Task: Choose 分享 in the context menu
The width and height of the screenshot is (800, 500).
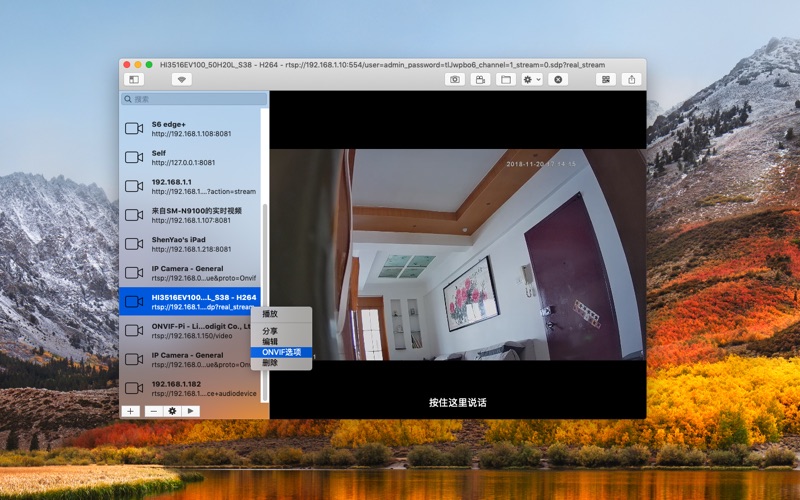Action: pyautogui.click(x=270, y=331)
